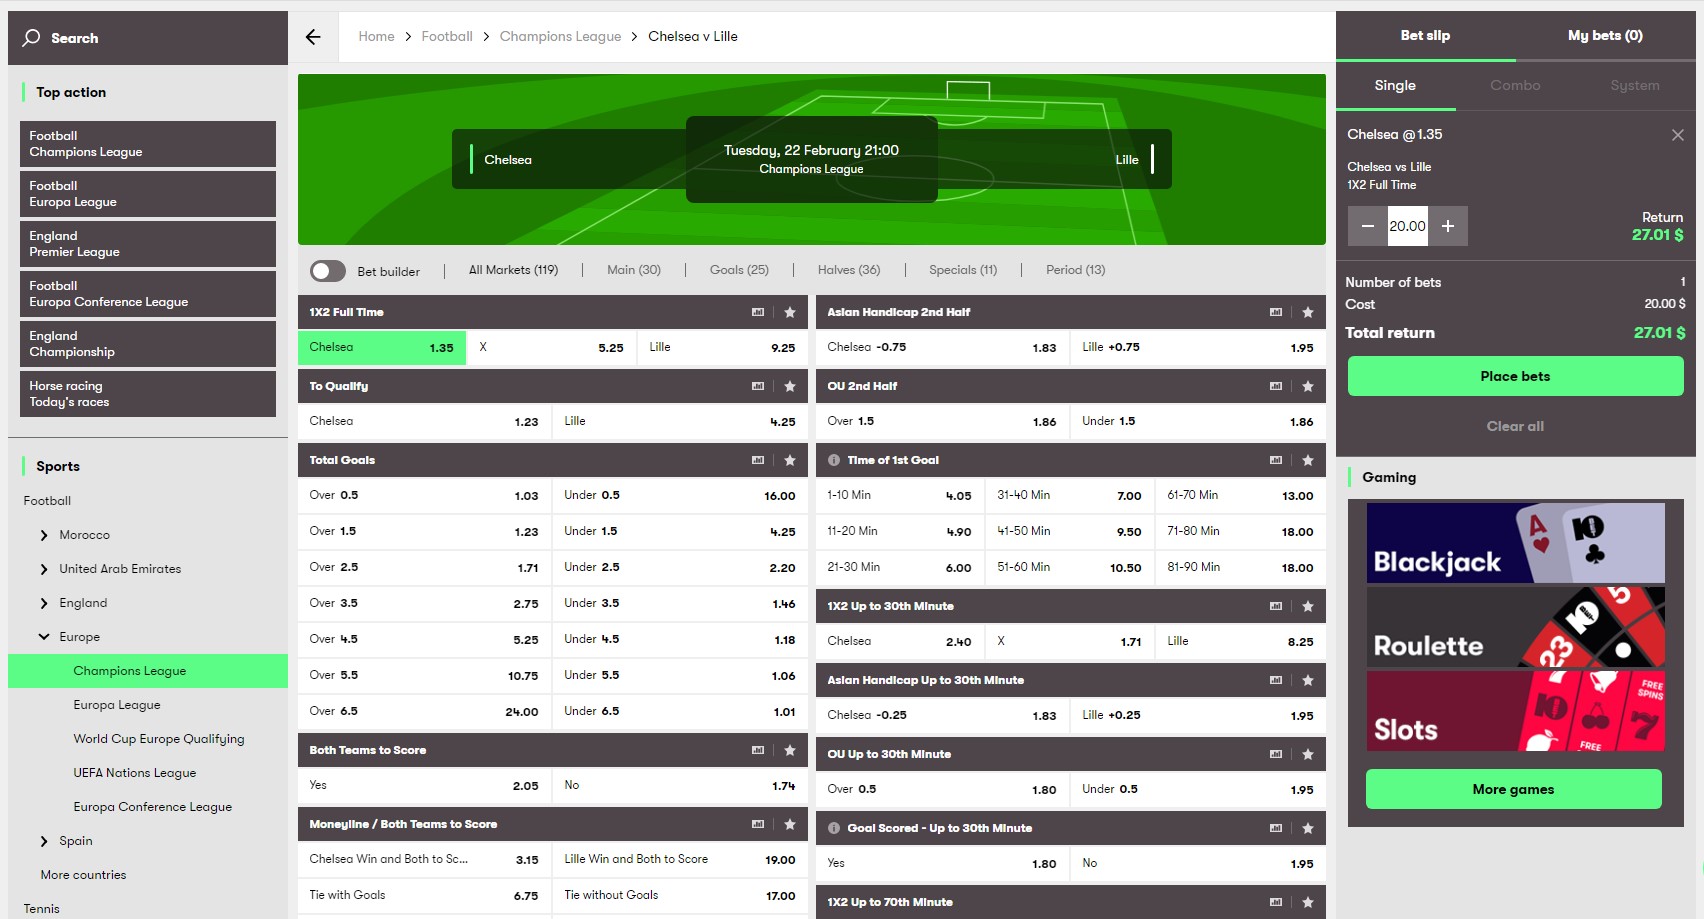Show Period (13) markets

pyautogui.click(x=1076, y=270)
